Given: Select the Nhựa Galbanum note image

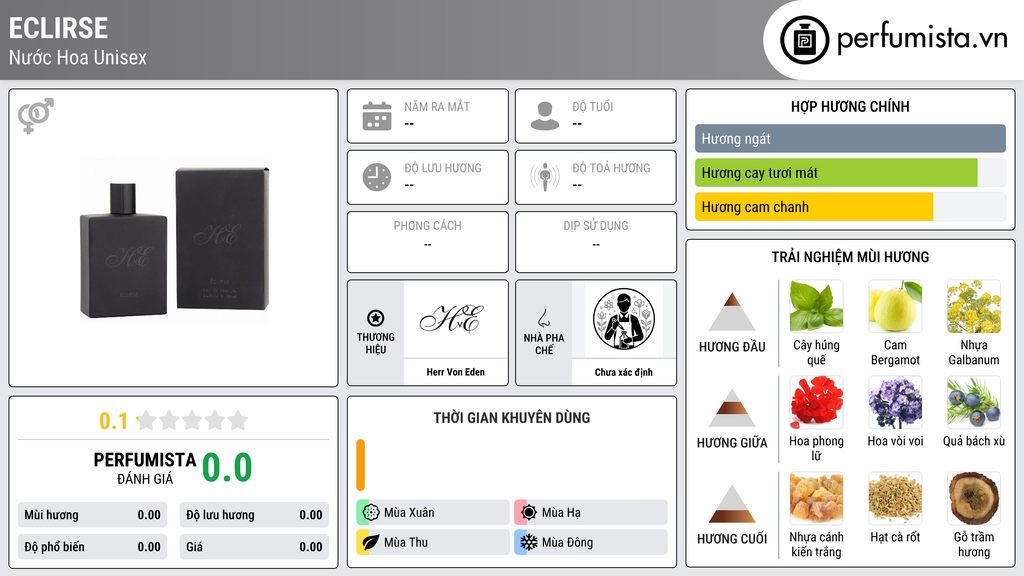Looking at the screenshot, I should click(x=974, y=306).
